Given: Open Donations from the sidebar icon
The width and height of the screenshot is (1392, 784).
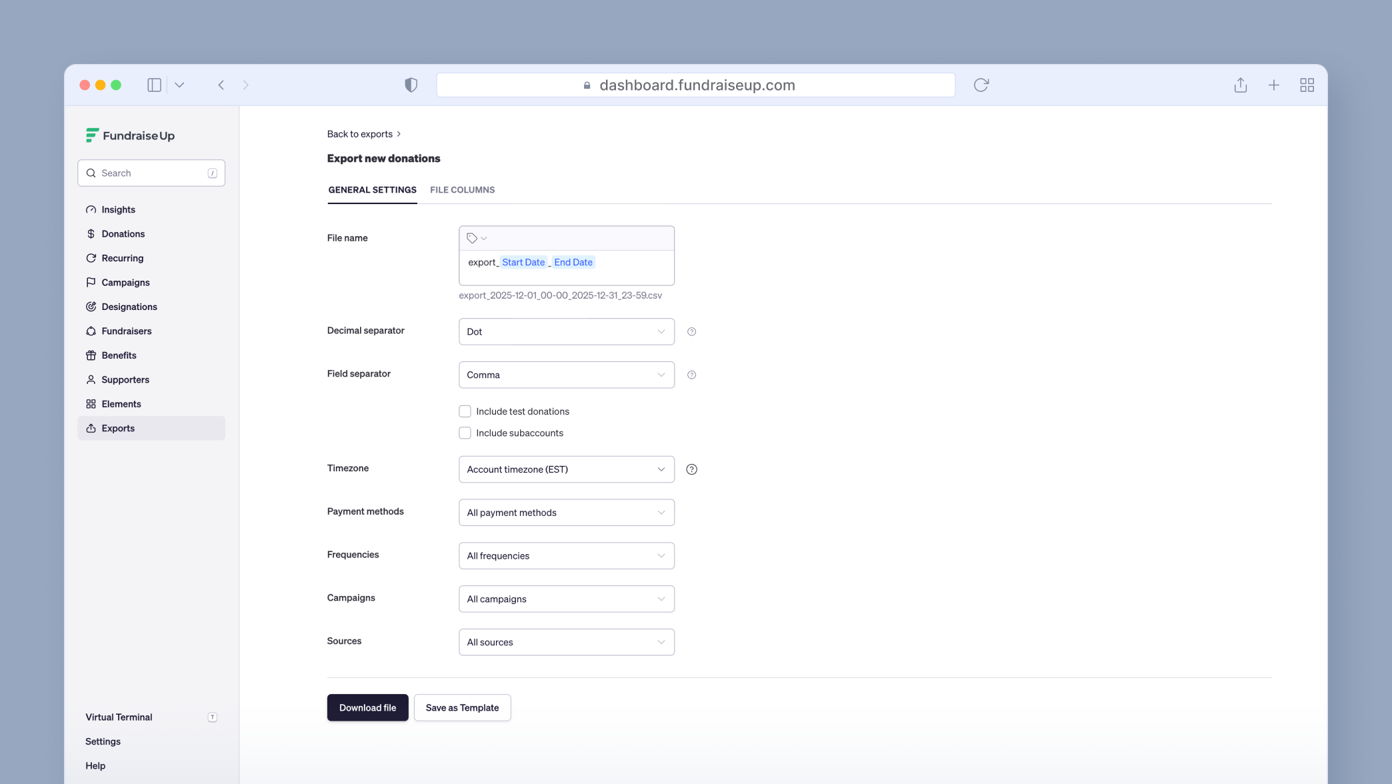Looking at the screenshot, I should [x=91, y=233].
